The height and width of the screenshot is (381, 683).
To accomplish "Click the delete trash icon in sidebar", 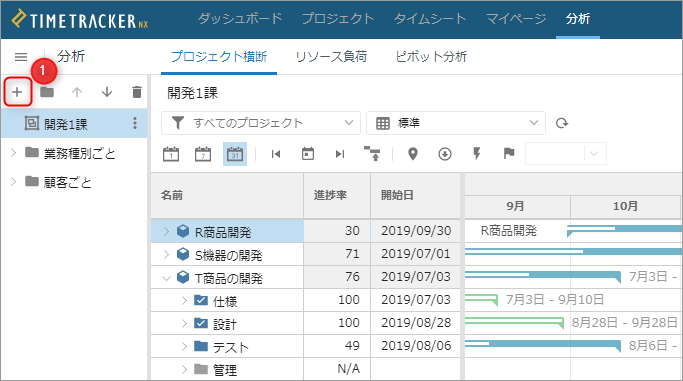I will (137, 92).
